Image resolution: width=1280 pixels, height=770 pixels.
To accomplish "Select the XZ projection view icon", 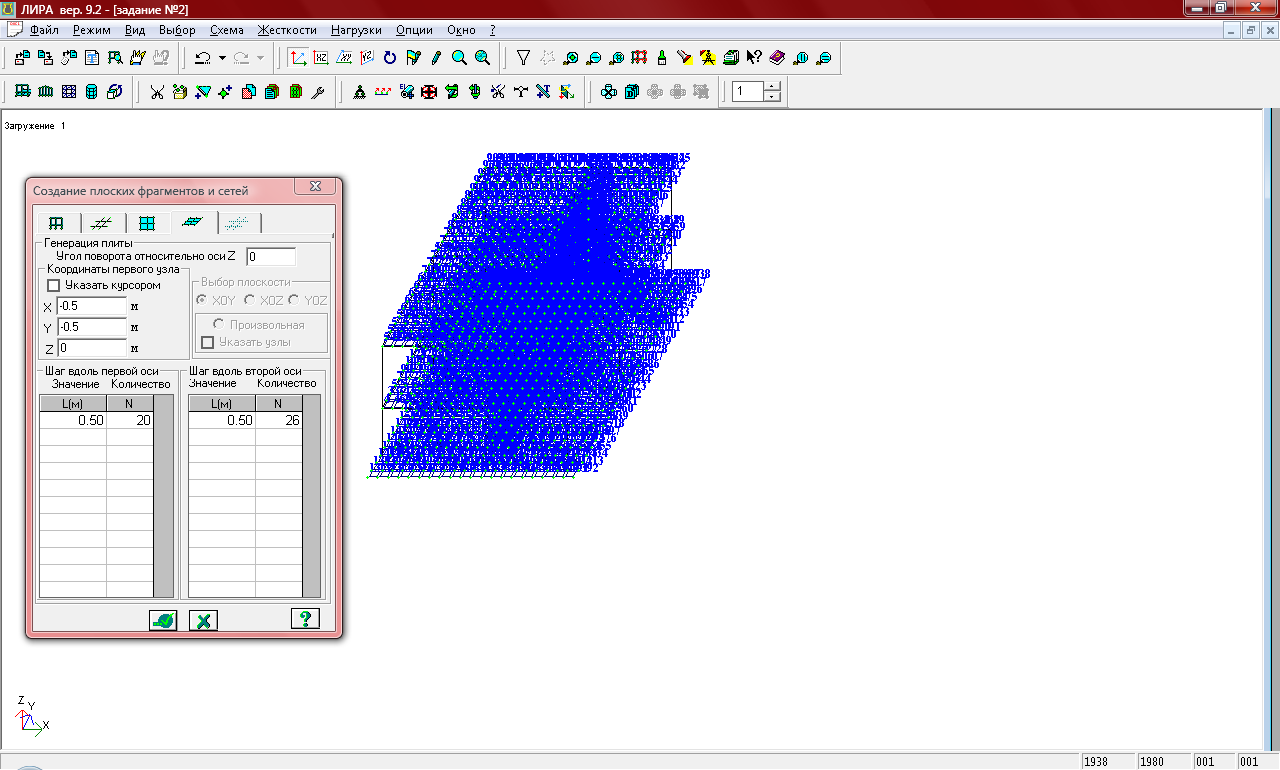I will pyautogui.click(x=321, y=58).
